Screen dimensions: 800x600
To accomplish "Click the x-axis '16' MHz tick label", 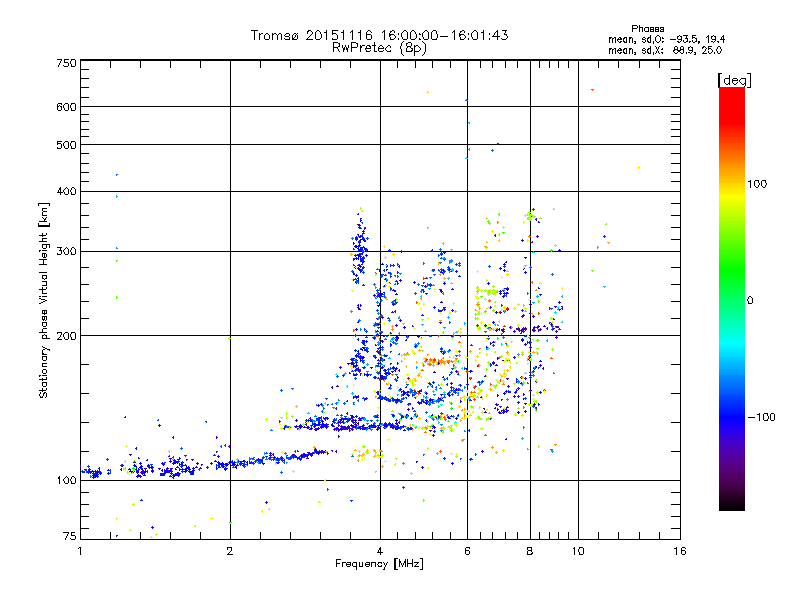I will coord(680,551).
